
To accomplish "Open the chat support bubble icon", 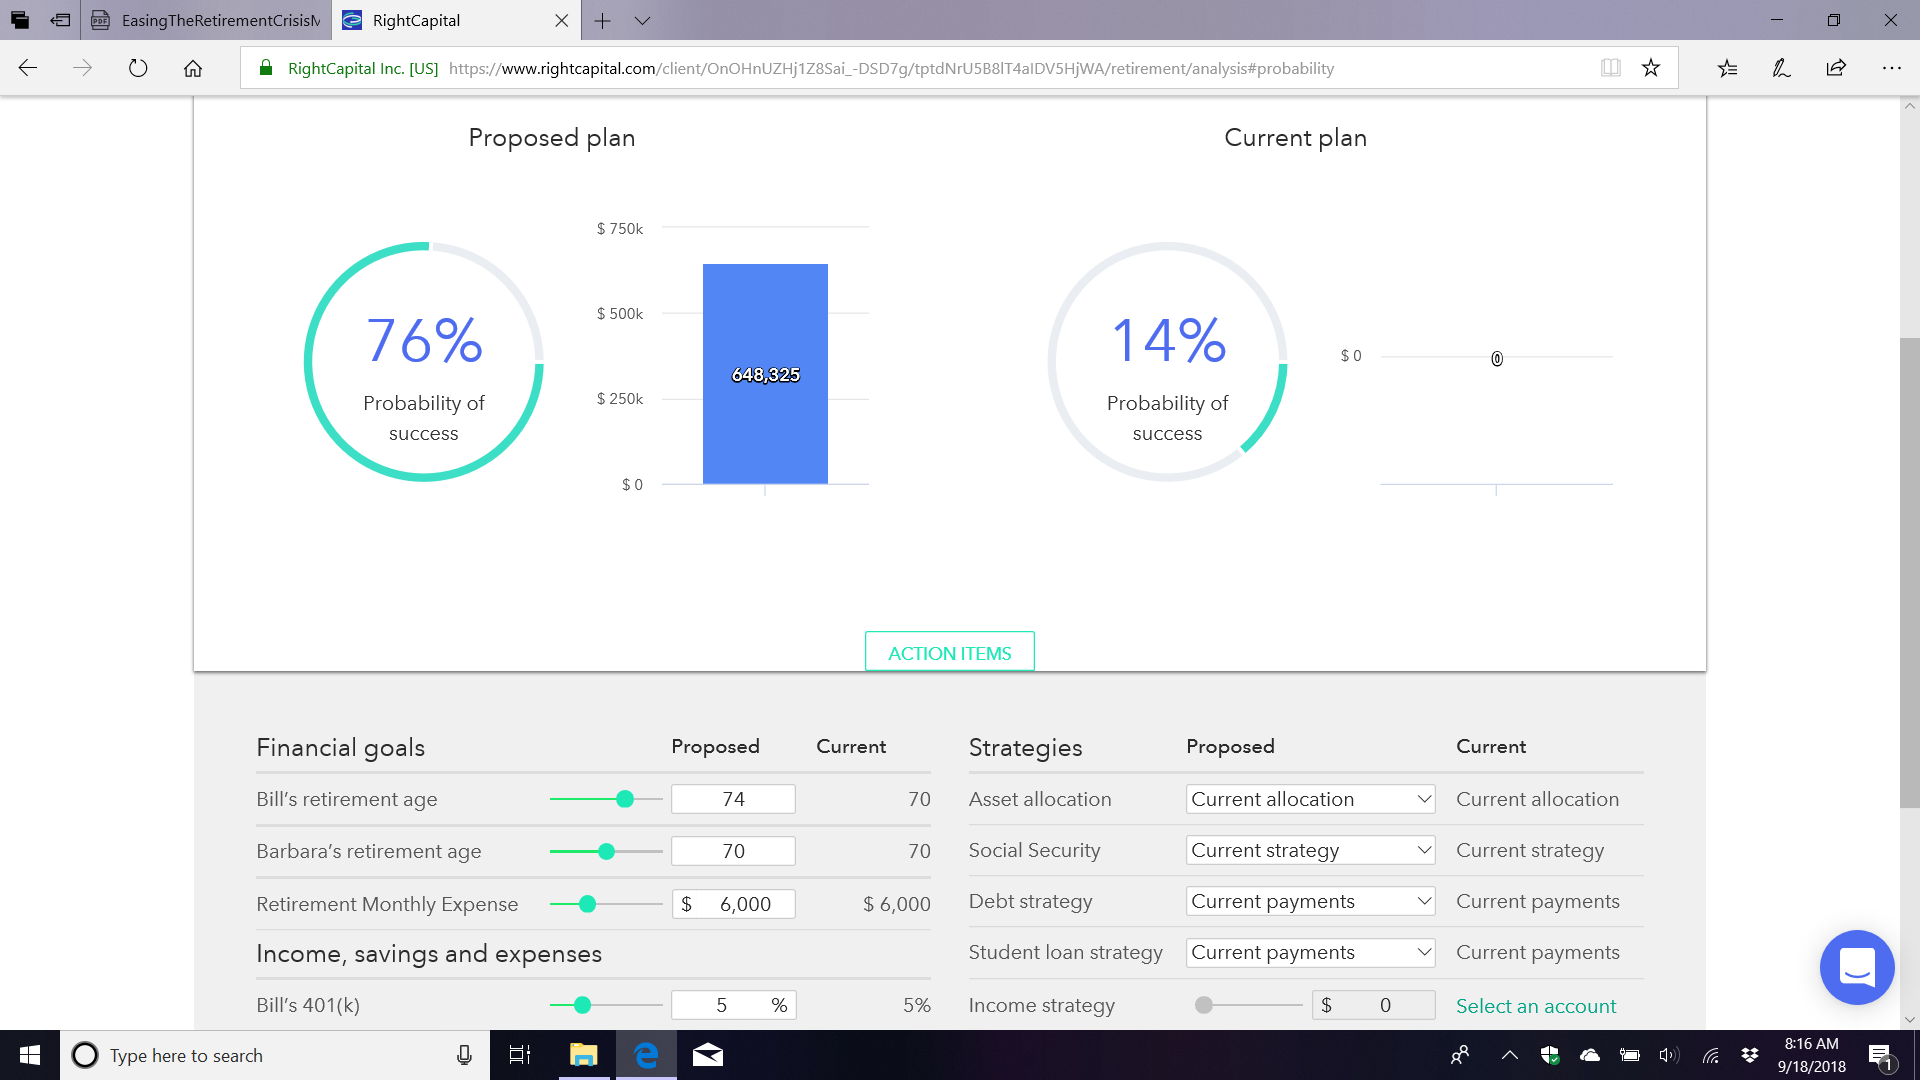I will [1857, 967].
